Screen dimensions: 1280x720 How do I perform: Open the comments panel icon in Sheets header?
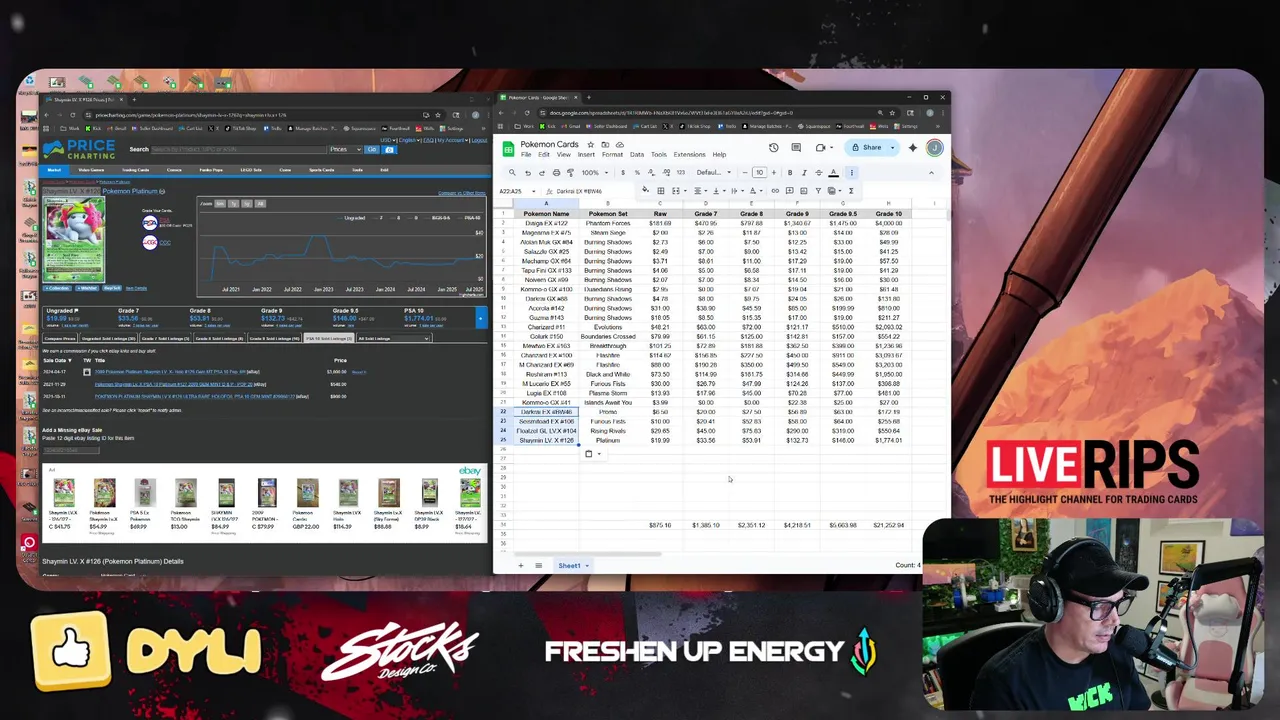pyautogui.click(x=796, y=148)
